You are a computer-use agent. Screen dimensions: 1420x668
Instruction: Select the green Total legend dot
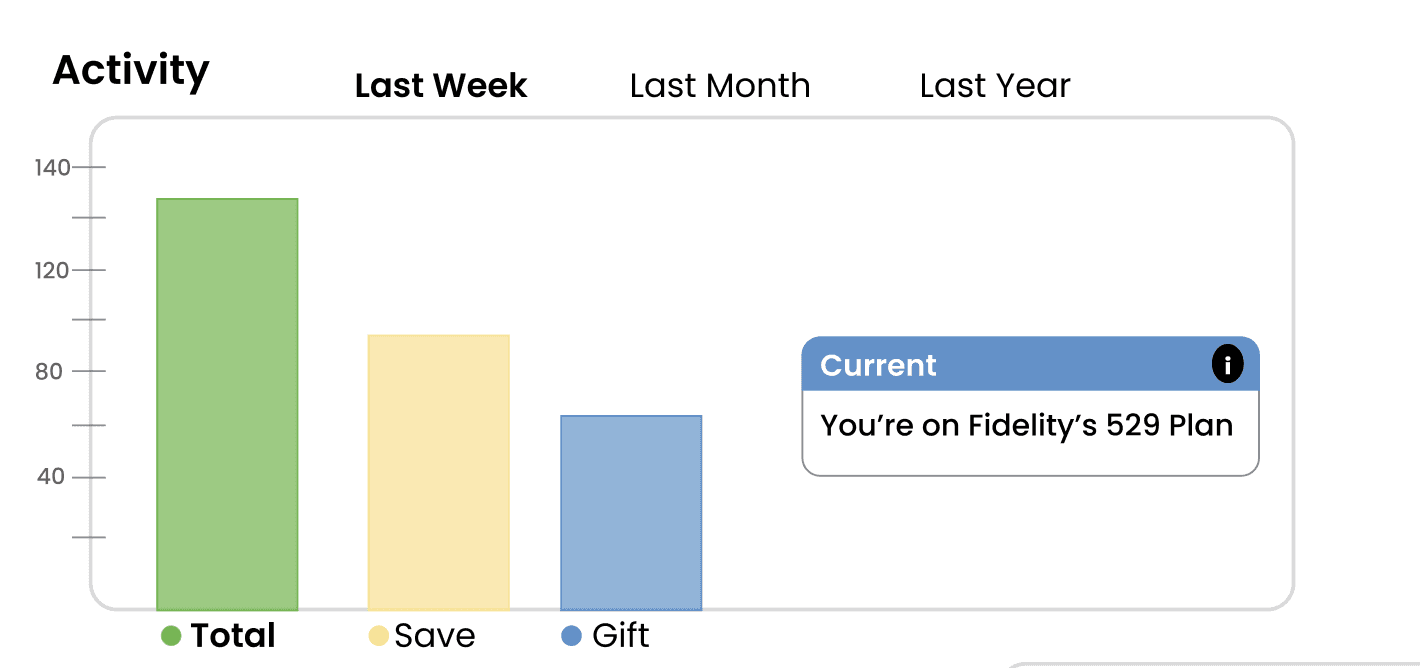[171, 635]
